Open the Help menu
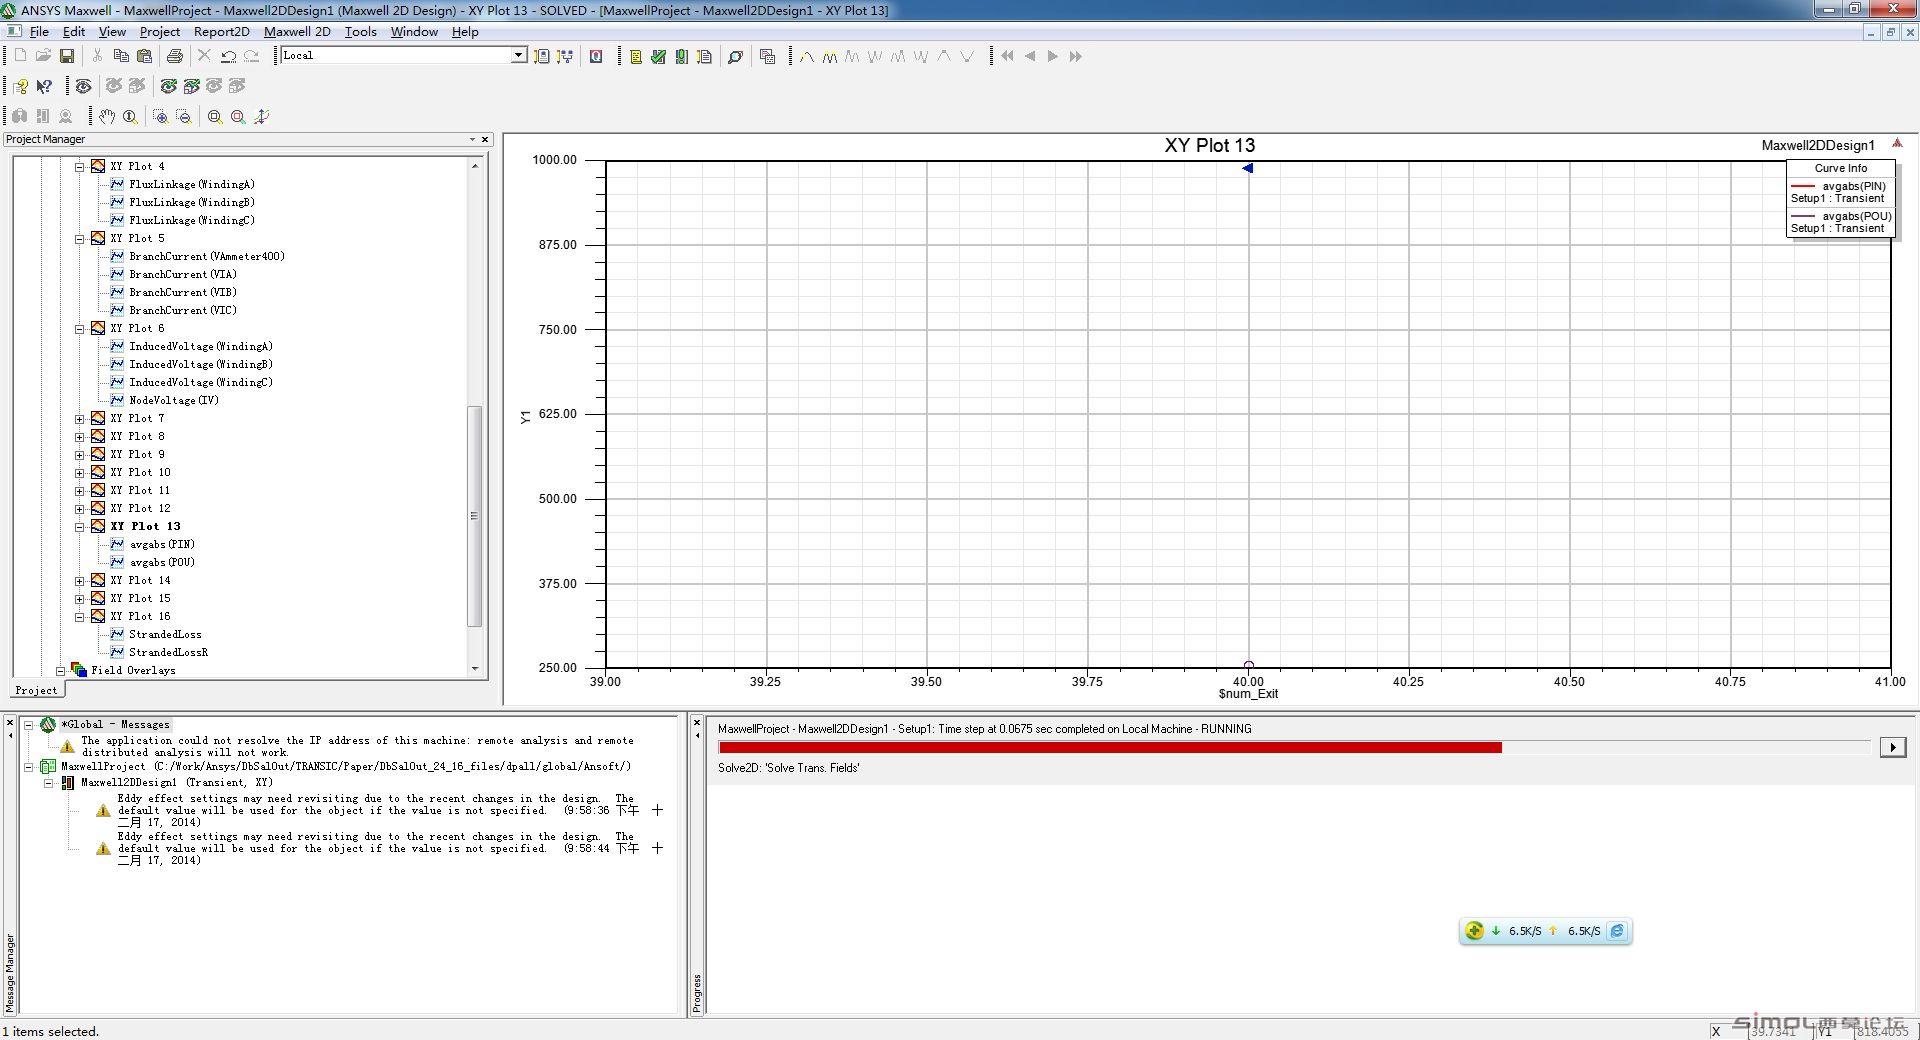This screenshot has height=1040, width=1920. point(465,31)
